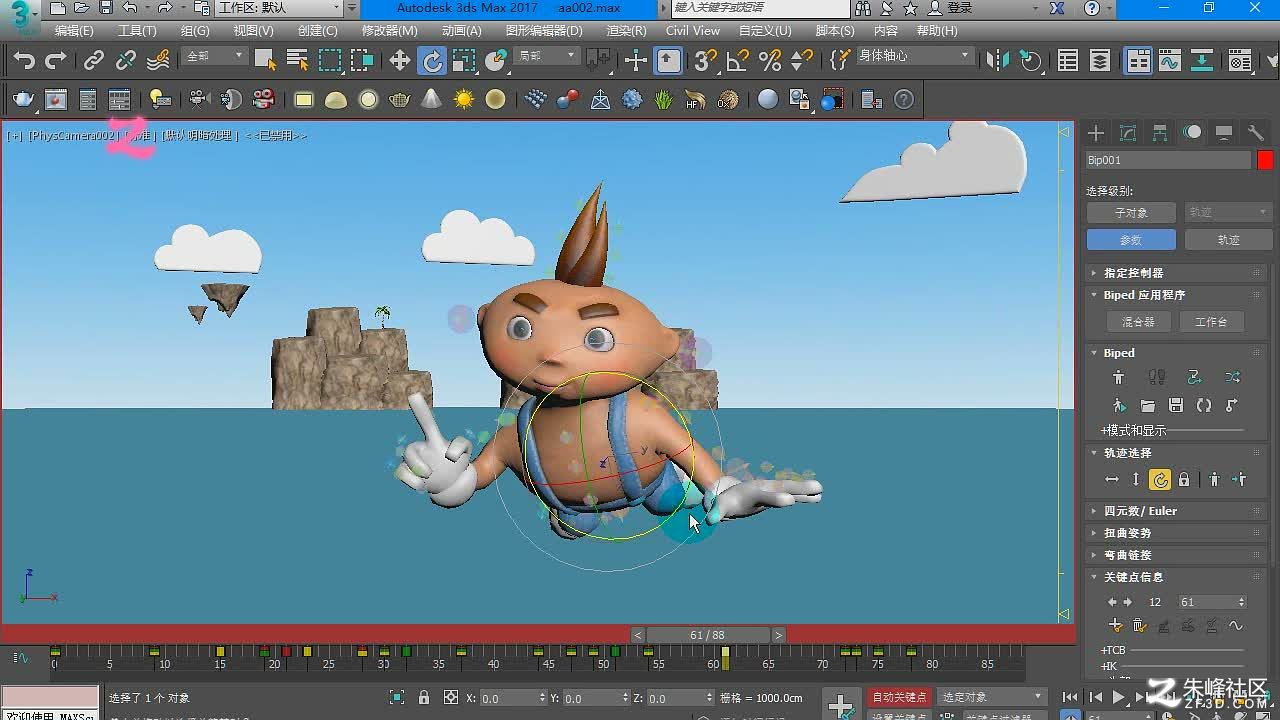Expand the 四元数 / Euler rollout
The height and width of the screenshot is (720, 1280).
point(1176,511)
